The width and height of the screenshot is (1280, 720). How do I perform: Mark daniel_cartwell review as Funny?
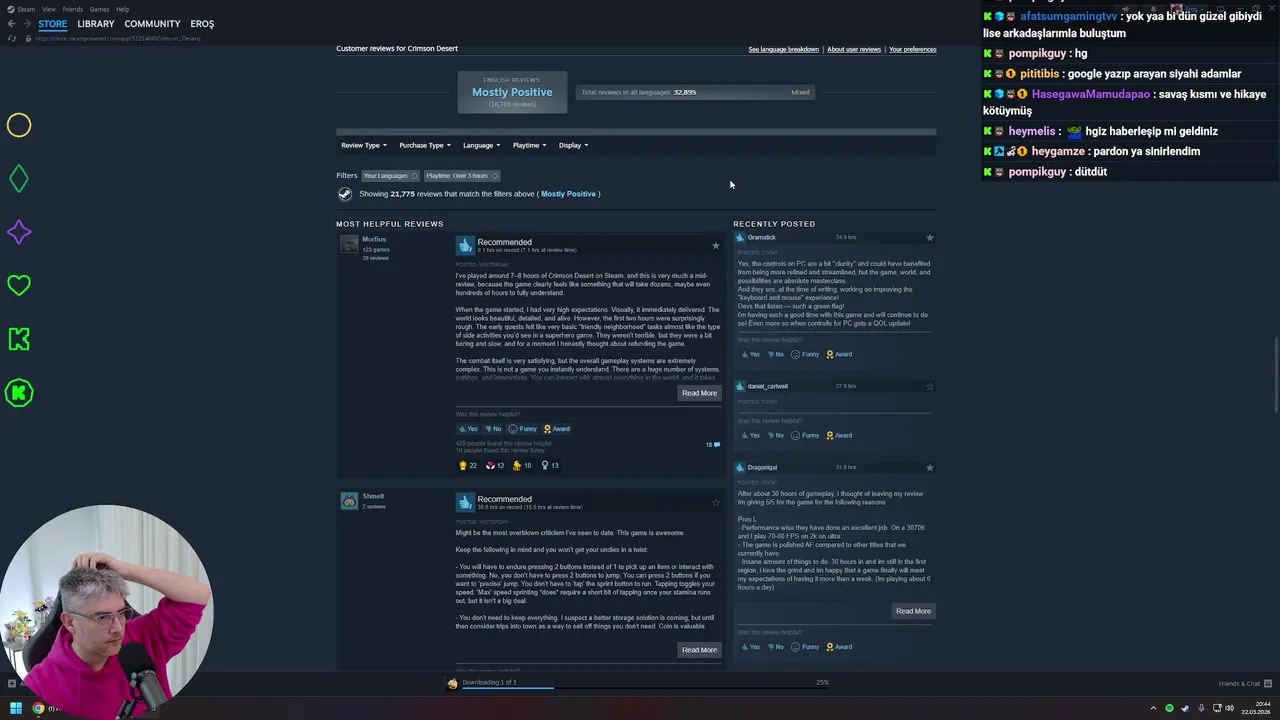tap(805, 435)
